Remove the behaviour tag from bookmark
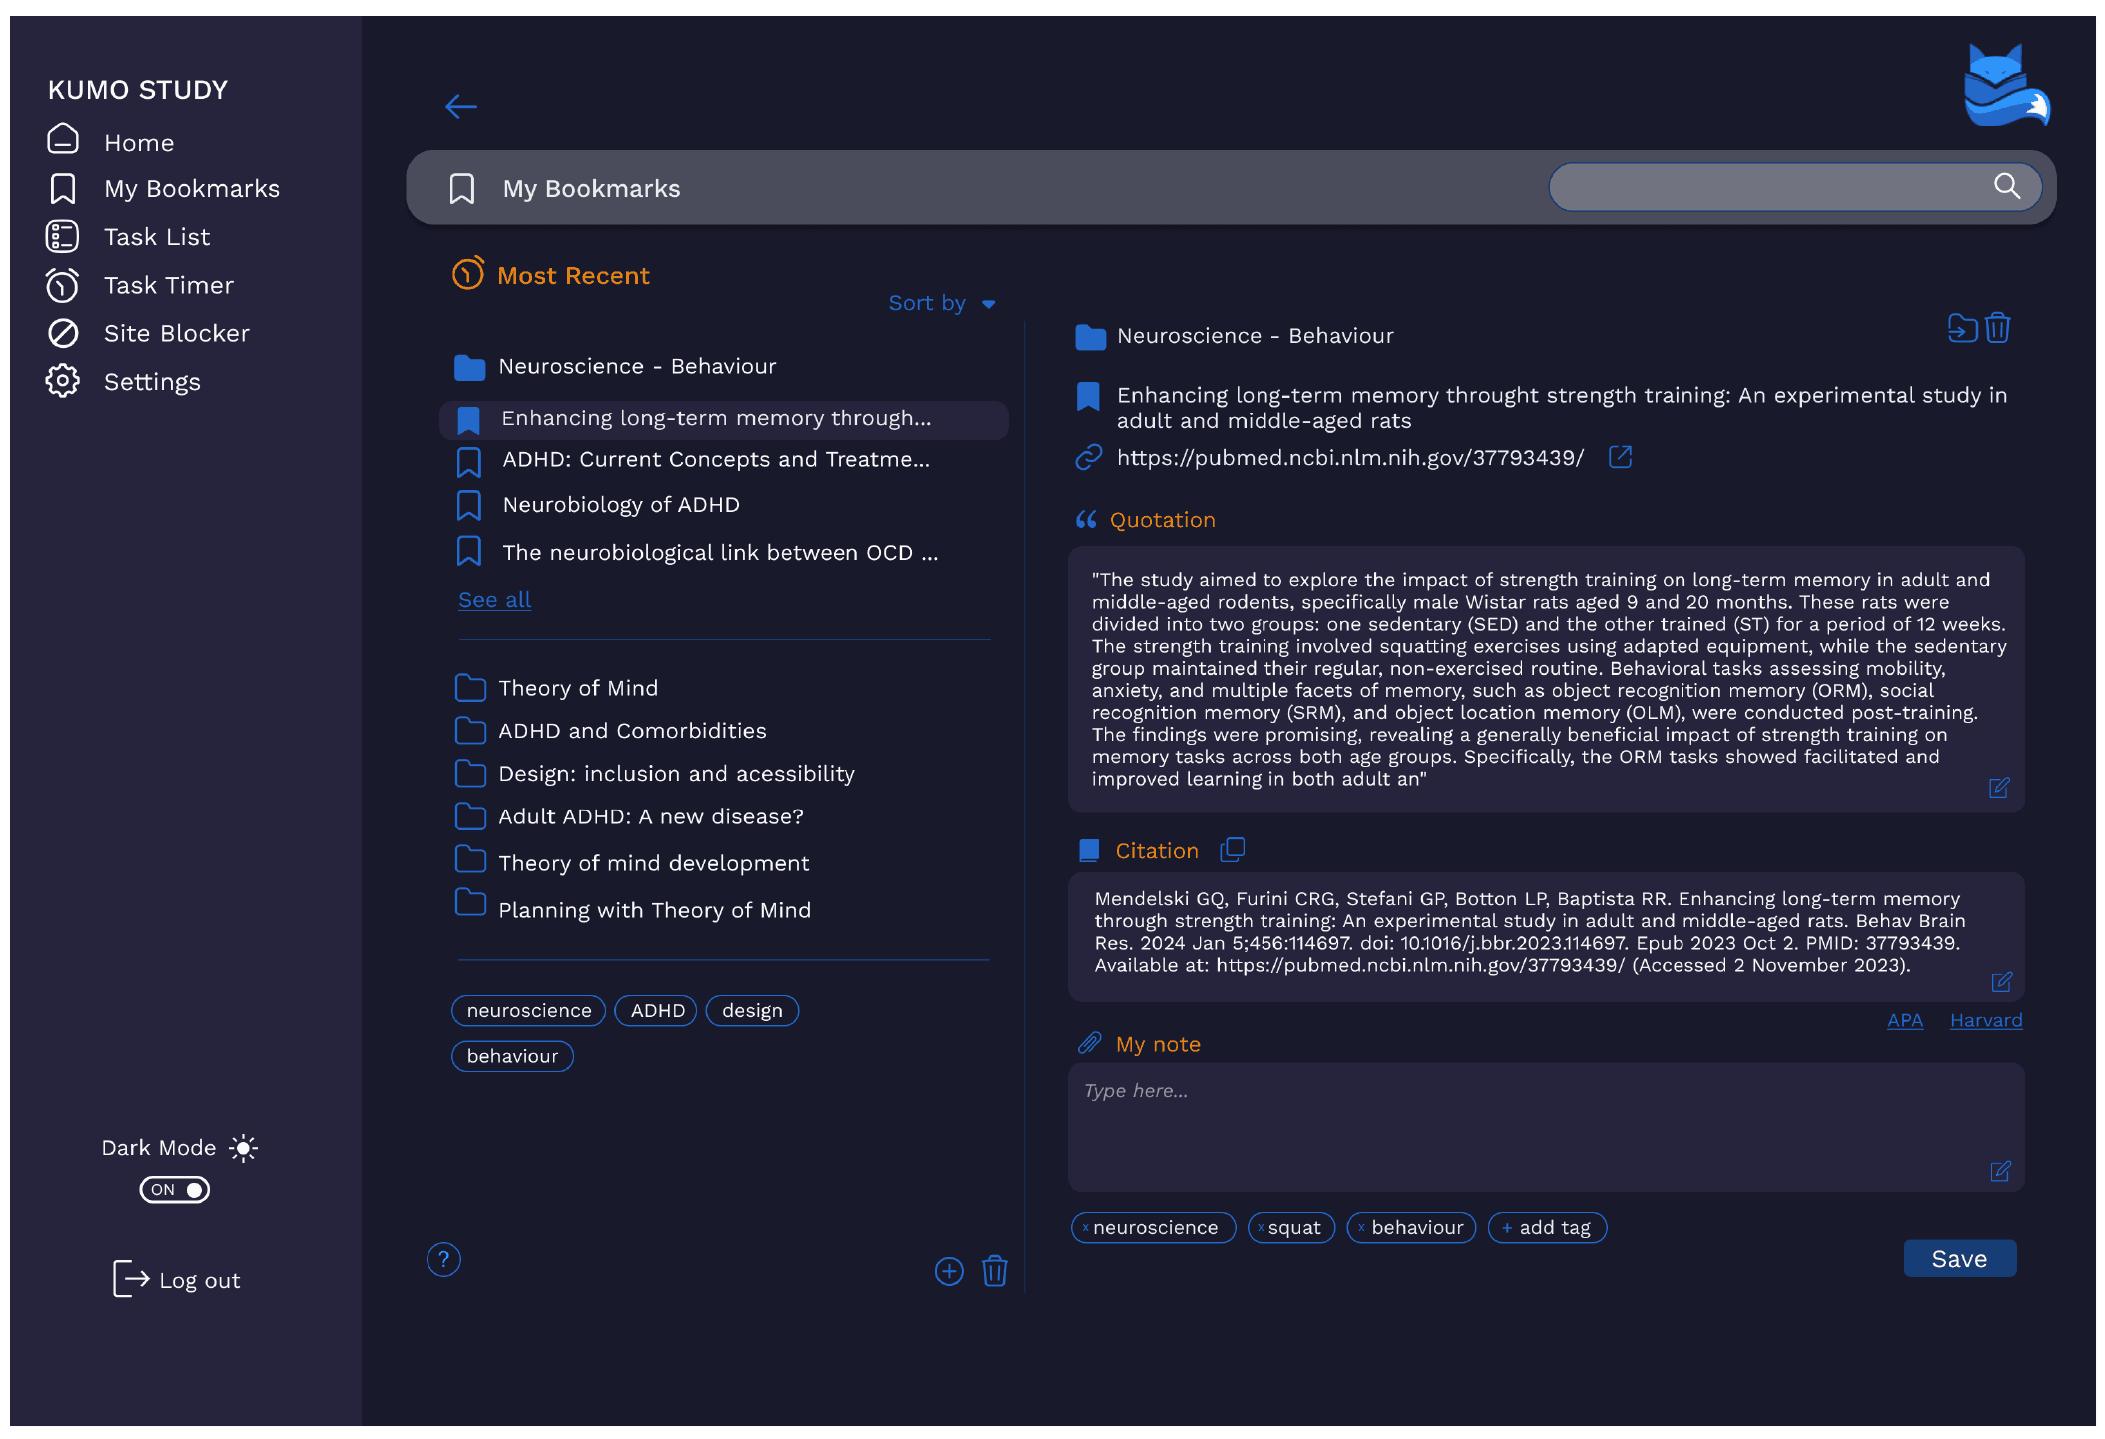The height and width of the screenshot is (1439, 2105). tap(1361, 1228)
